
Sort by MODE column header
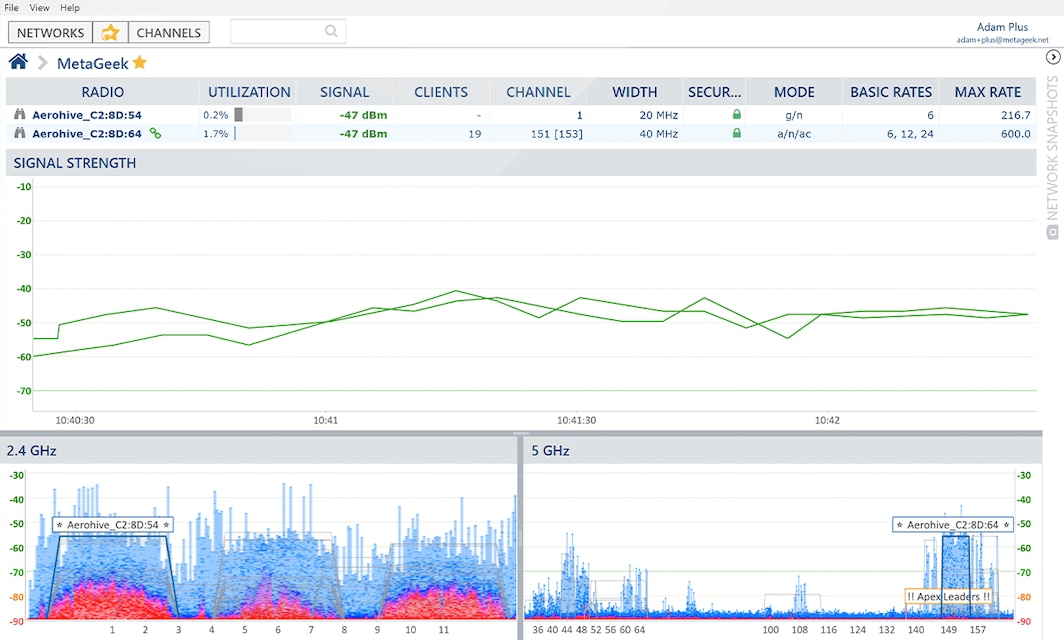coord(794,92)
